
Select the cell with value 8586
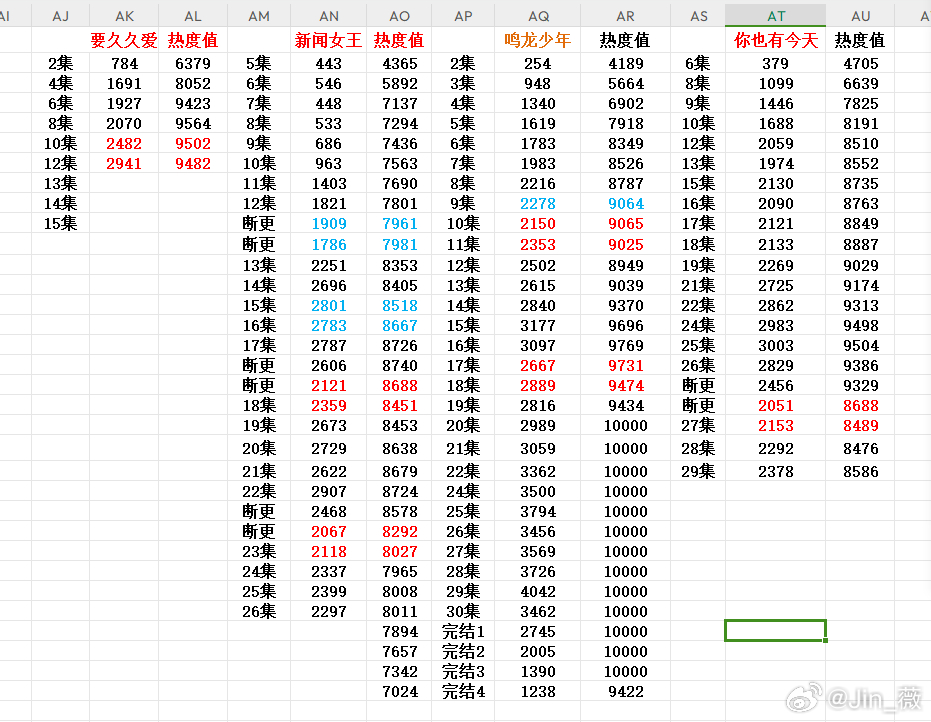[860, 471]
